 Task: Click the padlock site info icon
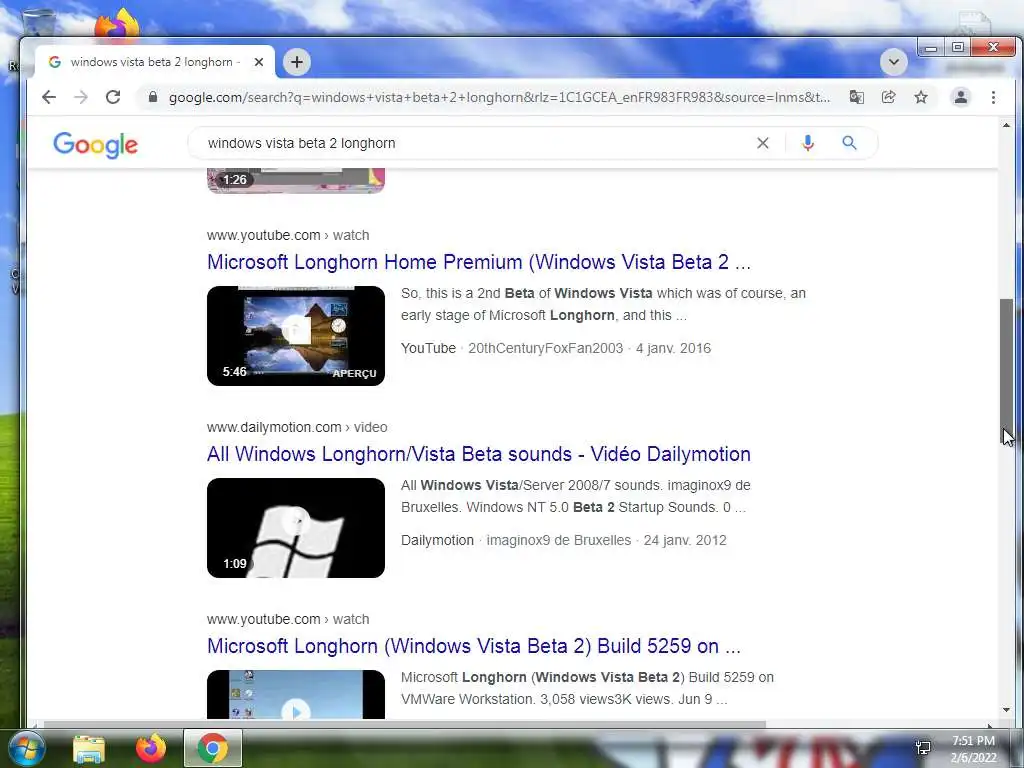pyautogui.click(x=153, y=97)
